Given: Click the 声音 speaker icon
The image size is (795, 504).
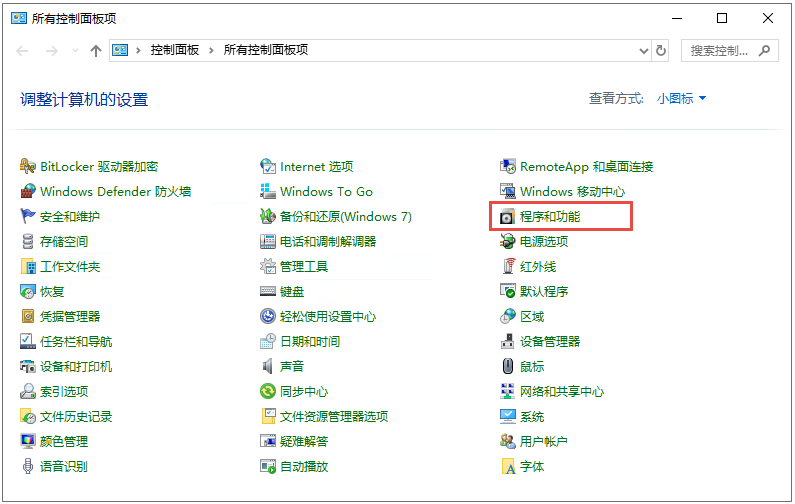Looking at the screenshot, I should tap(268, 366).
